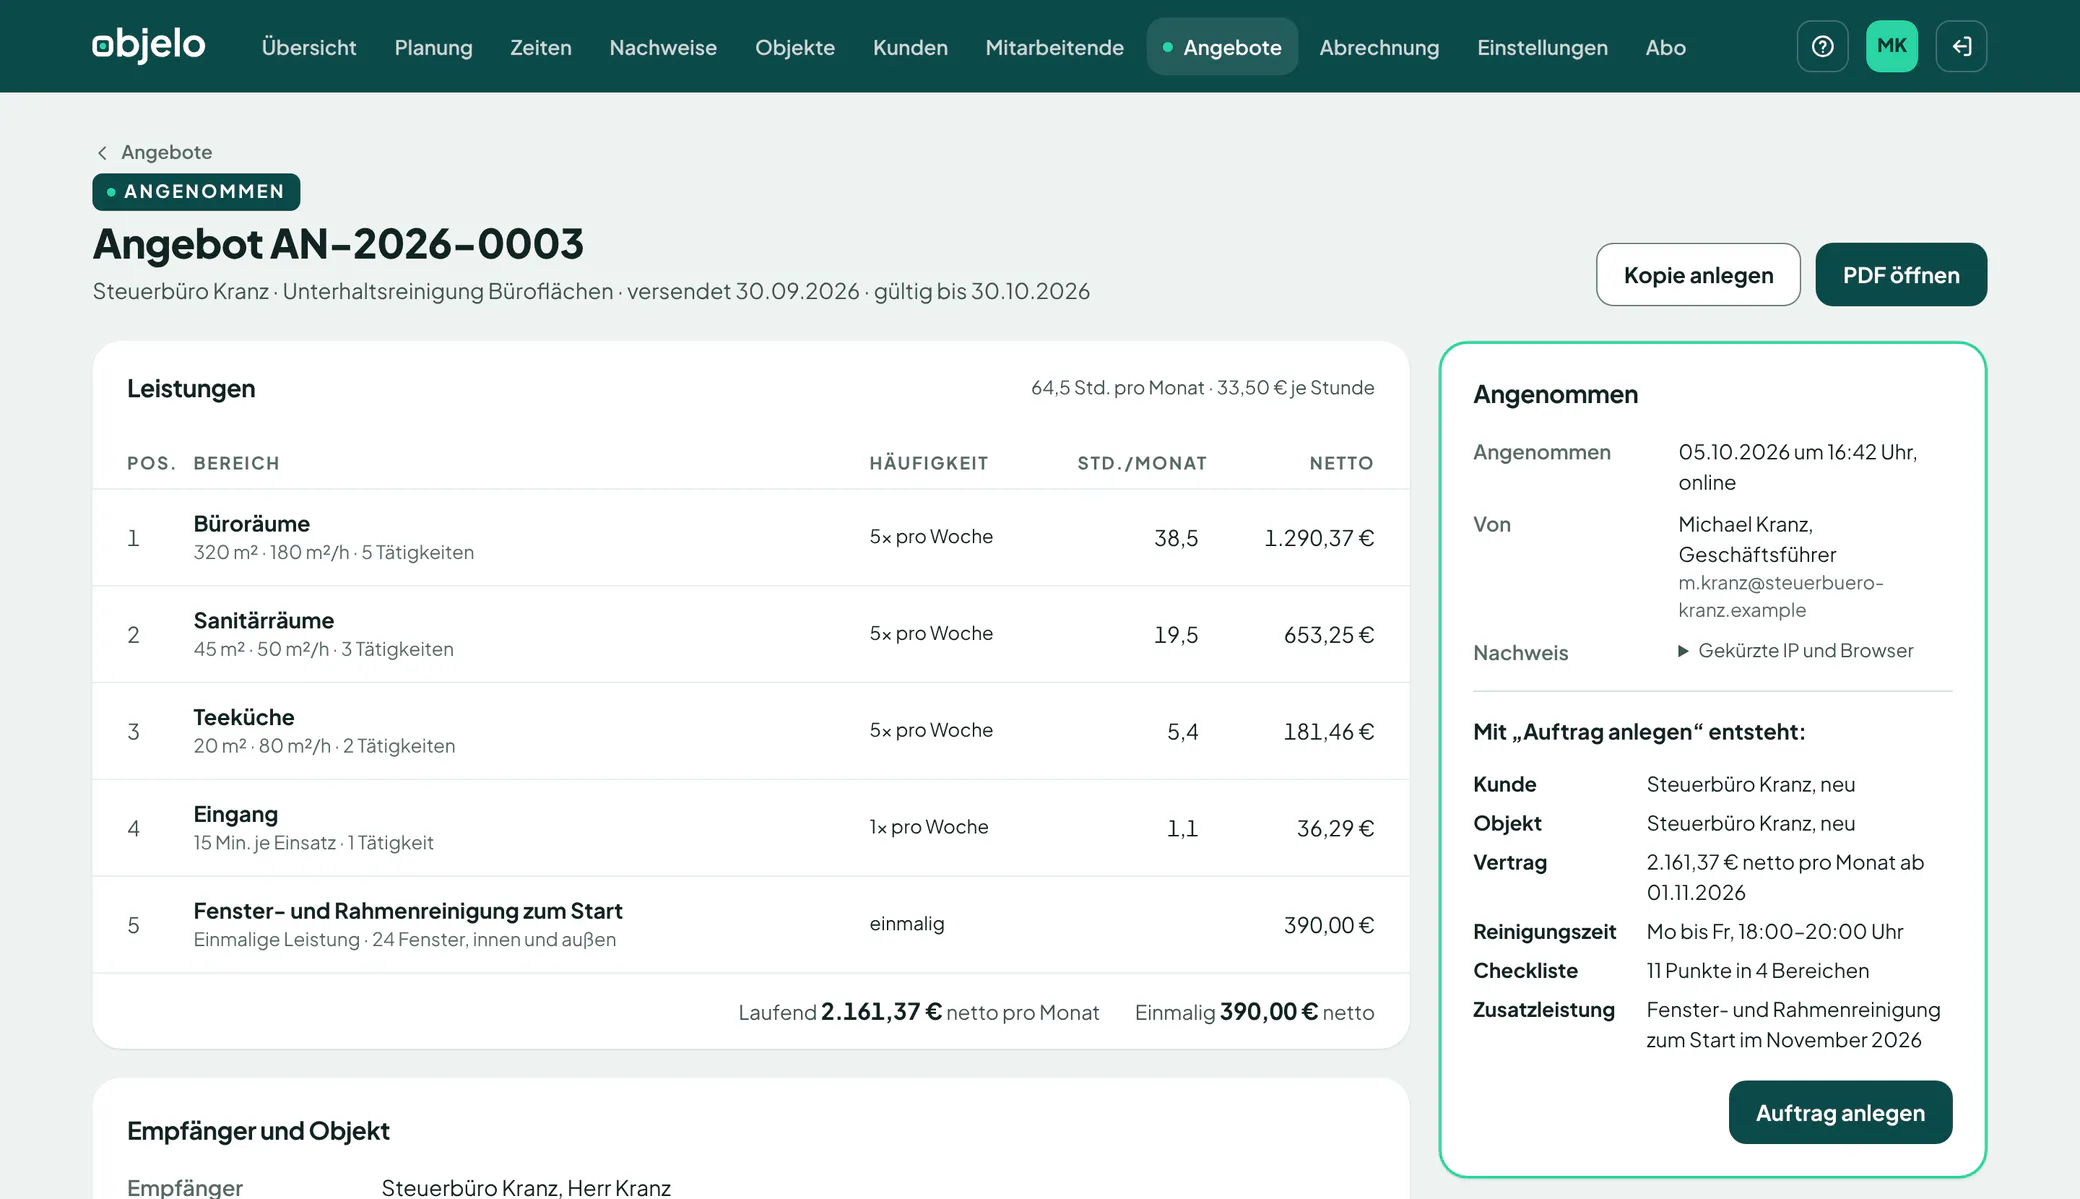The image size is (2080, 1199).
Task: Click Laufend 2.161,37 € total
Action: [918, 1012]
